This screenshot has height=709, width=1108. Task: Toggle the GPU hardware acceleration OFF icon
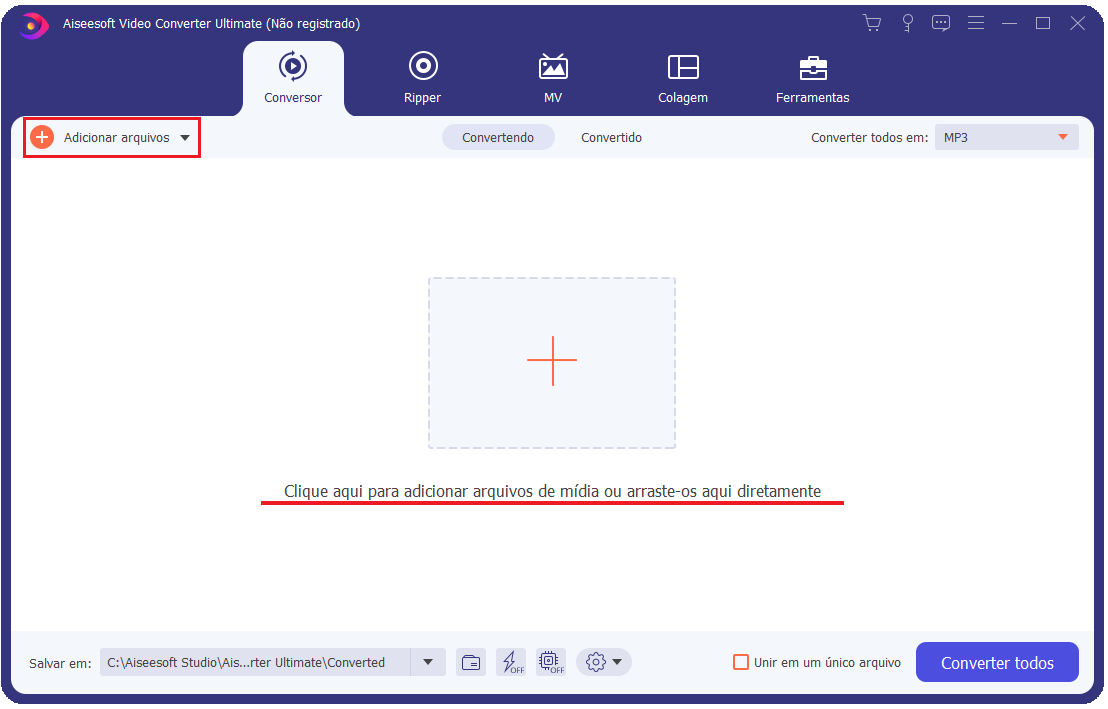550,662
